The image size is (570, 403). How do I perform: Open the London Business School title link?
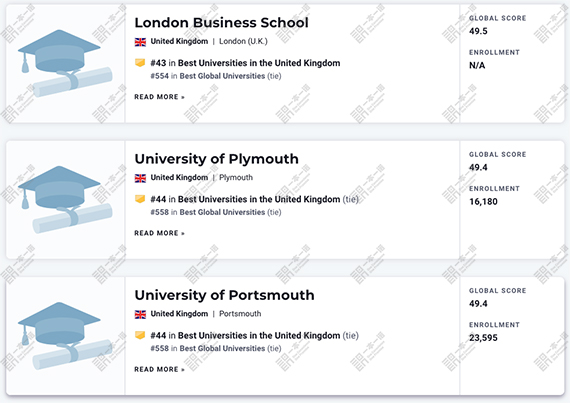coord(221,23)
